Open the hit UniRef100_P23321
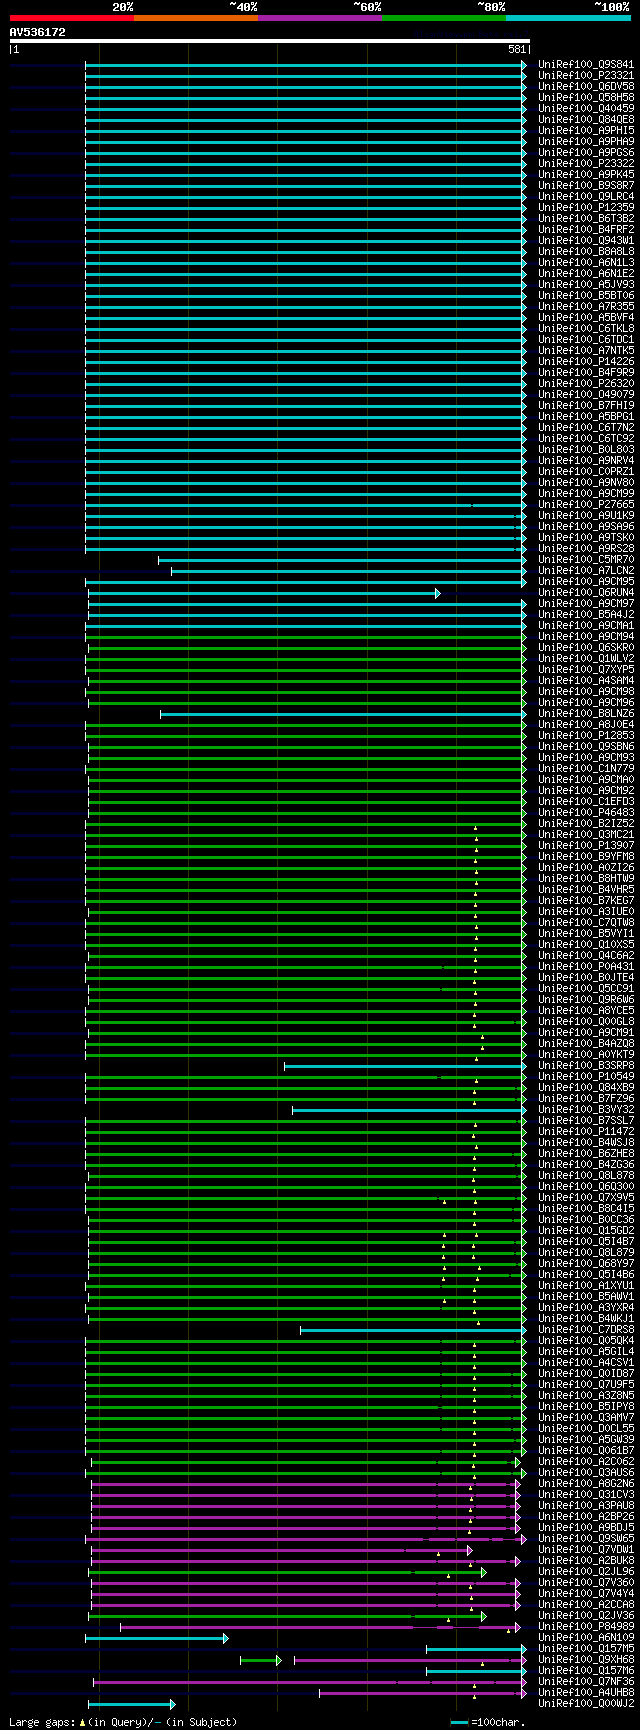This screenshot has height=1730, width=640. pos(586,75)
